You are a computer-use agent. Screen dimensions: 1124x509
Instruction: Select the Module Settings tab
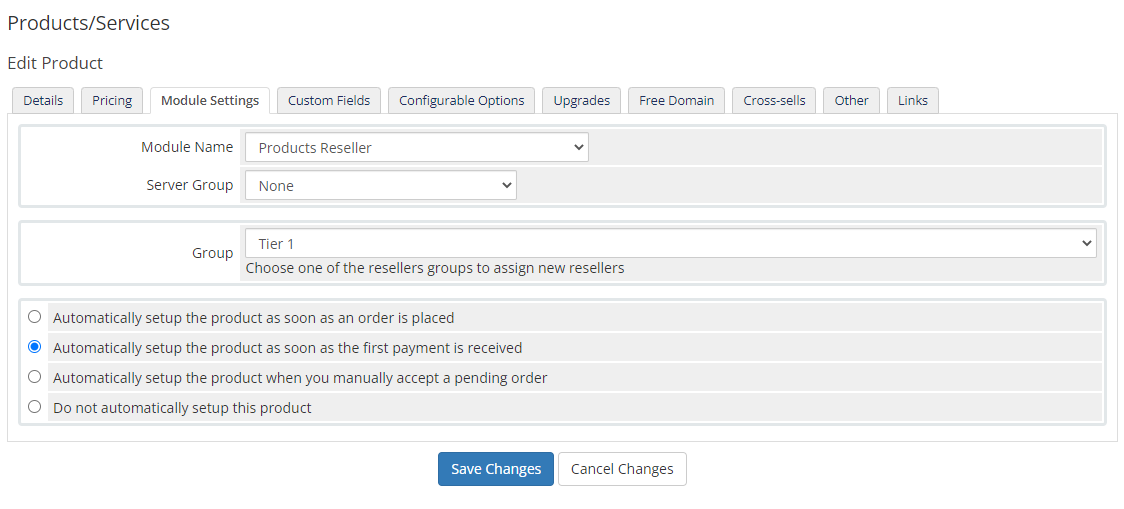tap(210, 100)
